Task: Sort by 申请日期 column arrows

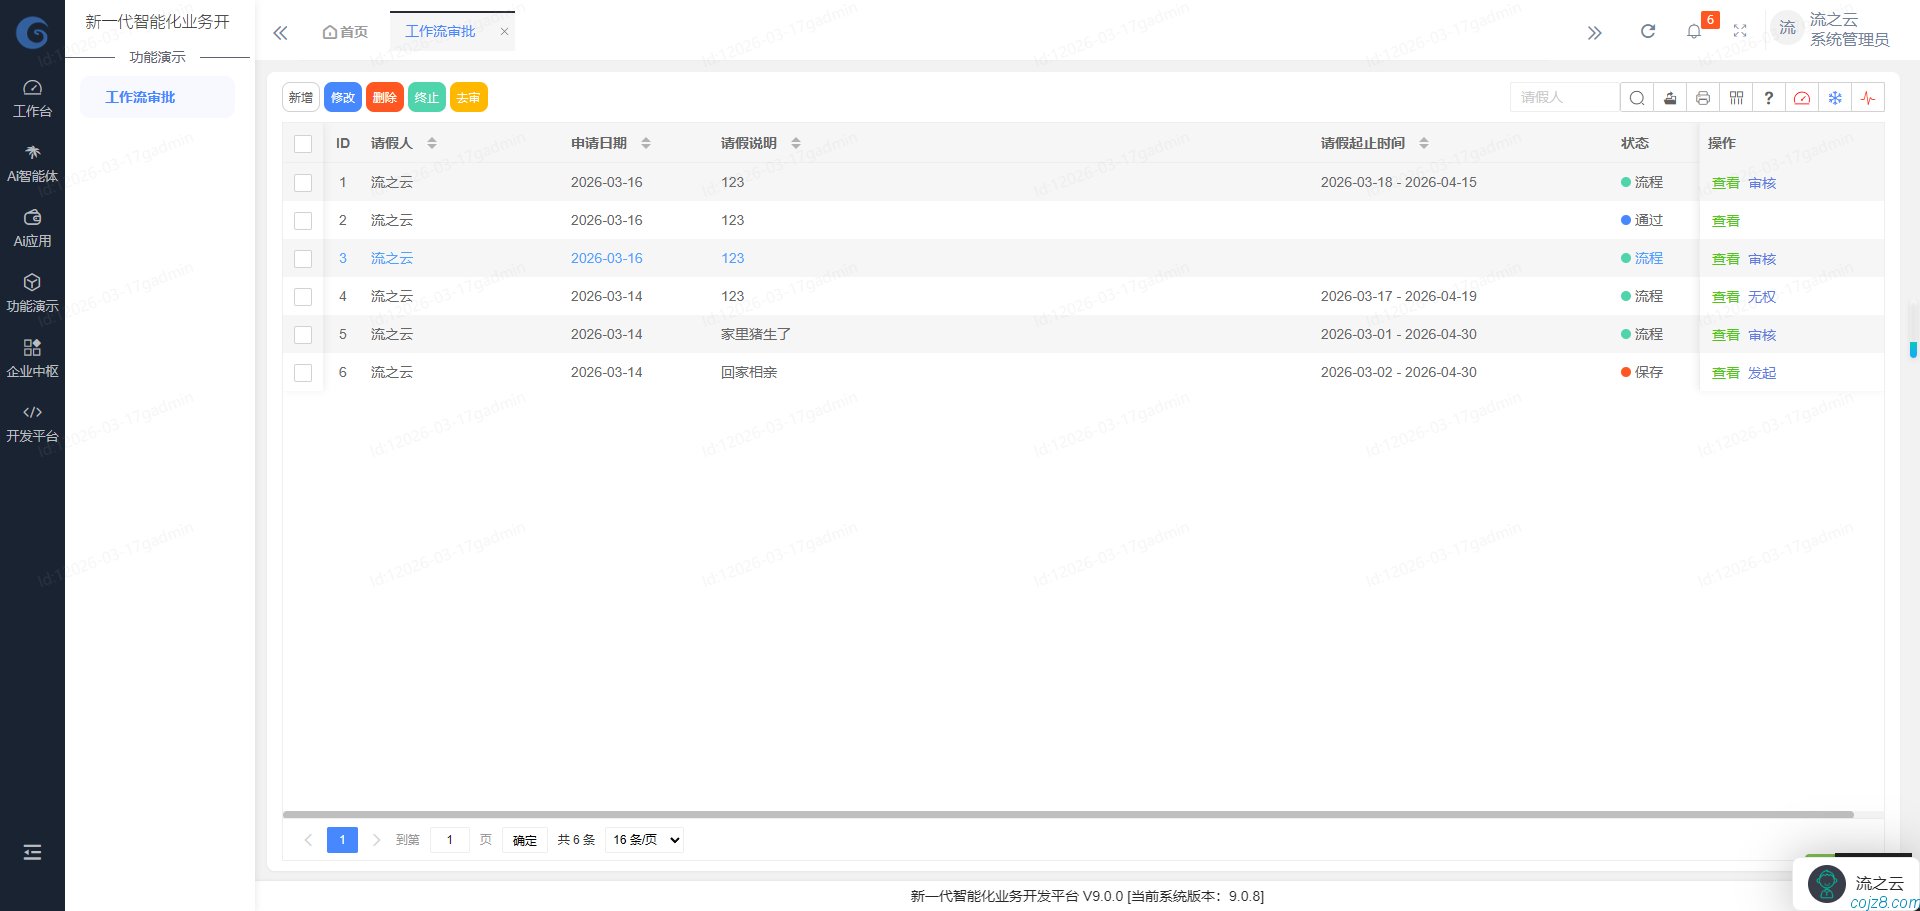Action: (x=646, y=144)
